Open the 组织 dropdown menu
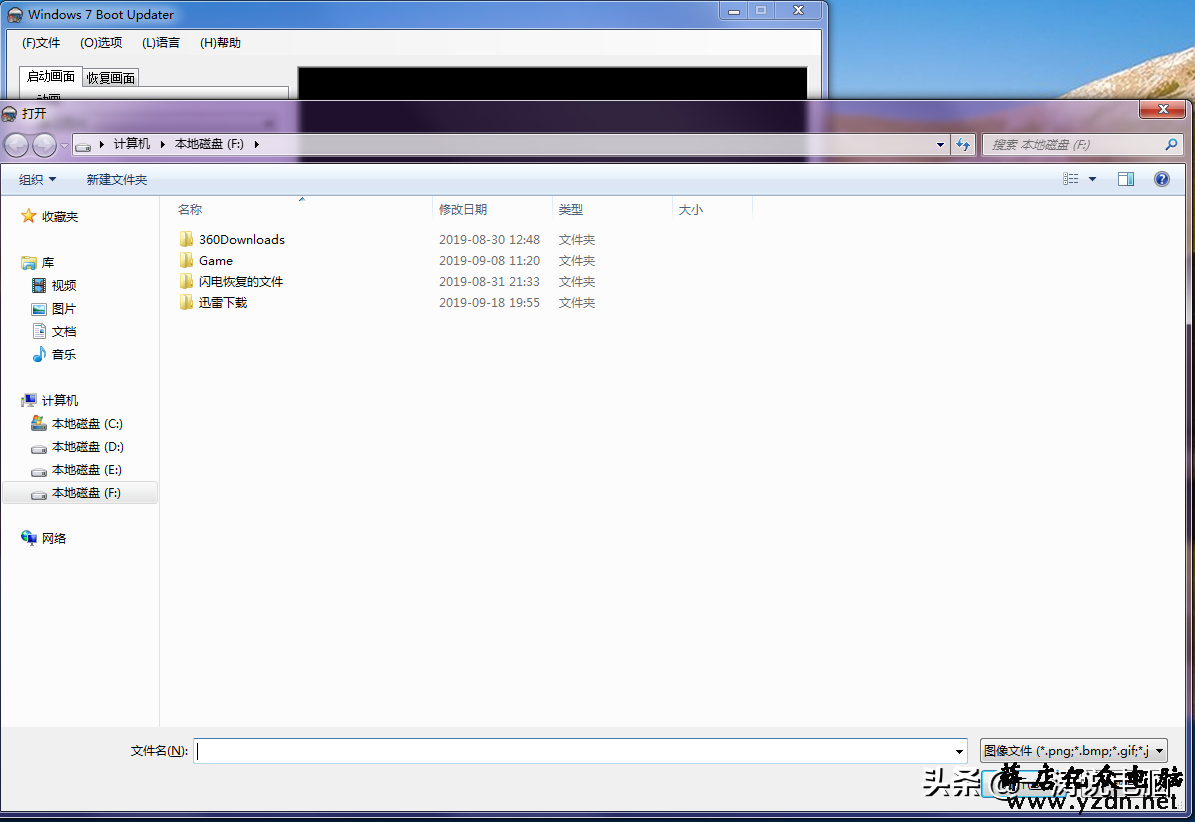 [x=37, y=180]
